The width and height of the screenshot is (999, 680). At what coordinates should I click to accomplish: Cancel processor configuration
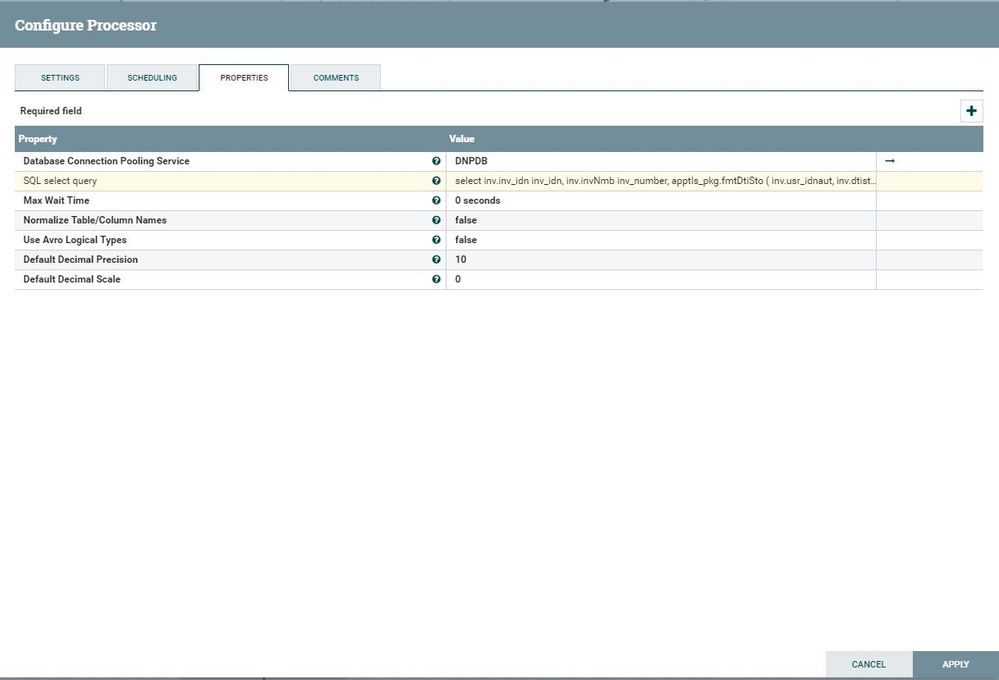pyautogui.click(x=868, y=664)
